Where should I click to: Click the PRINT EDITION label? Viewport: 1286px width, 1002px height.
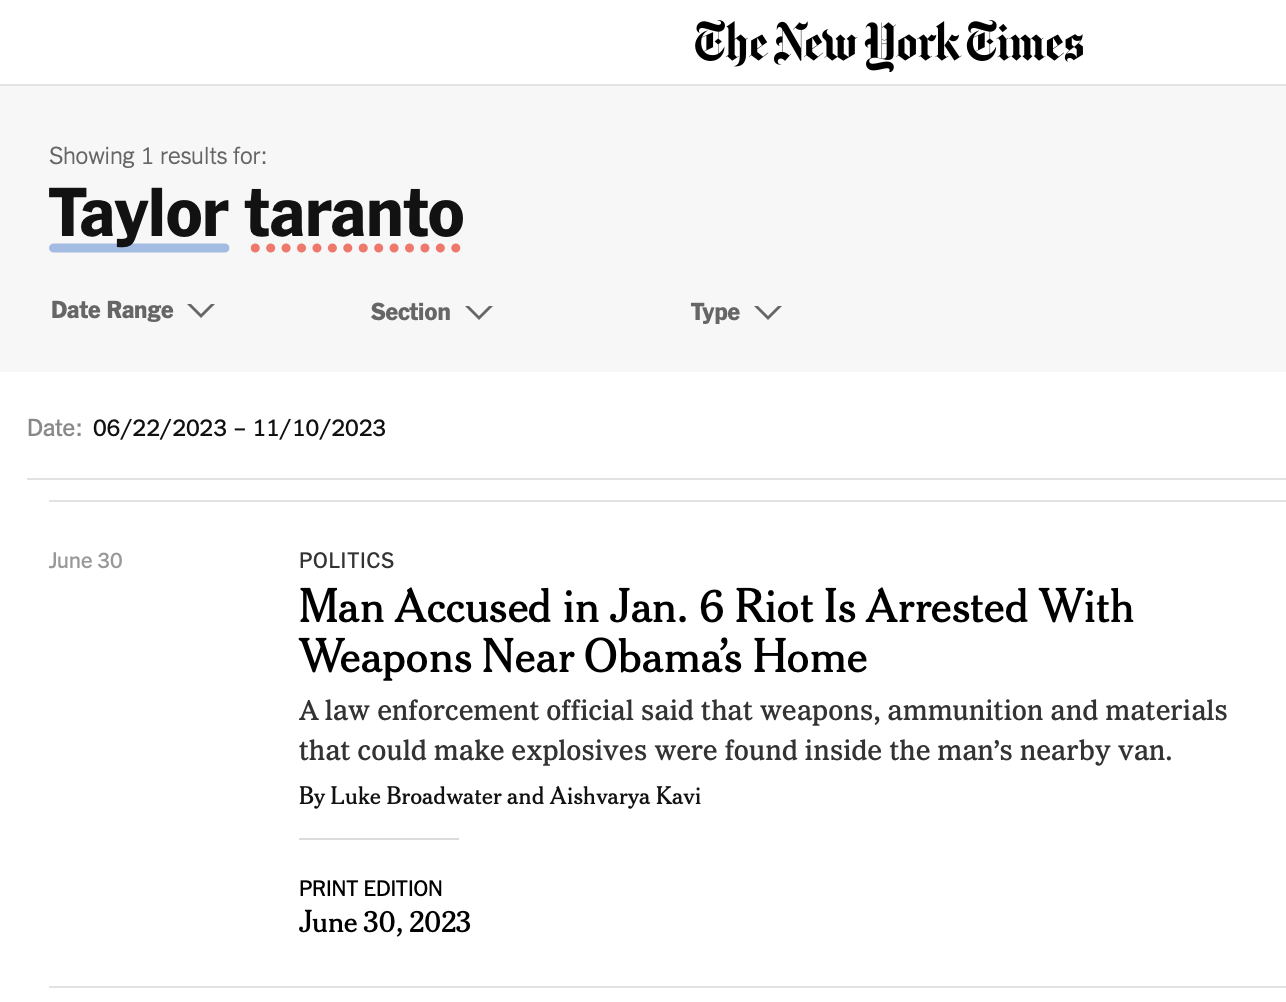point(371,888)
